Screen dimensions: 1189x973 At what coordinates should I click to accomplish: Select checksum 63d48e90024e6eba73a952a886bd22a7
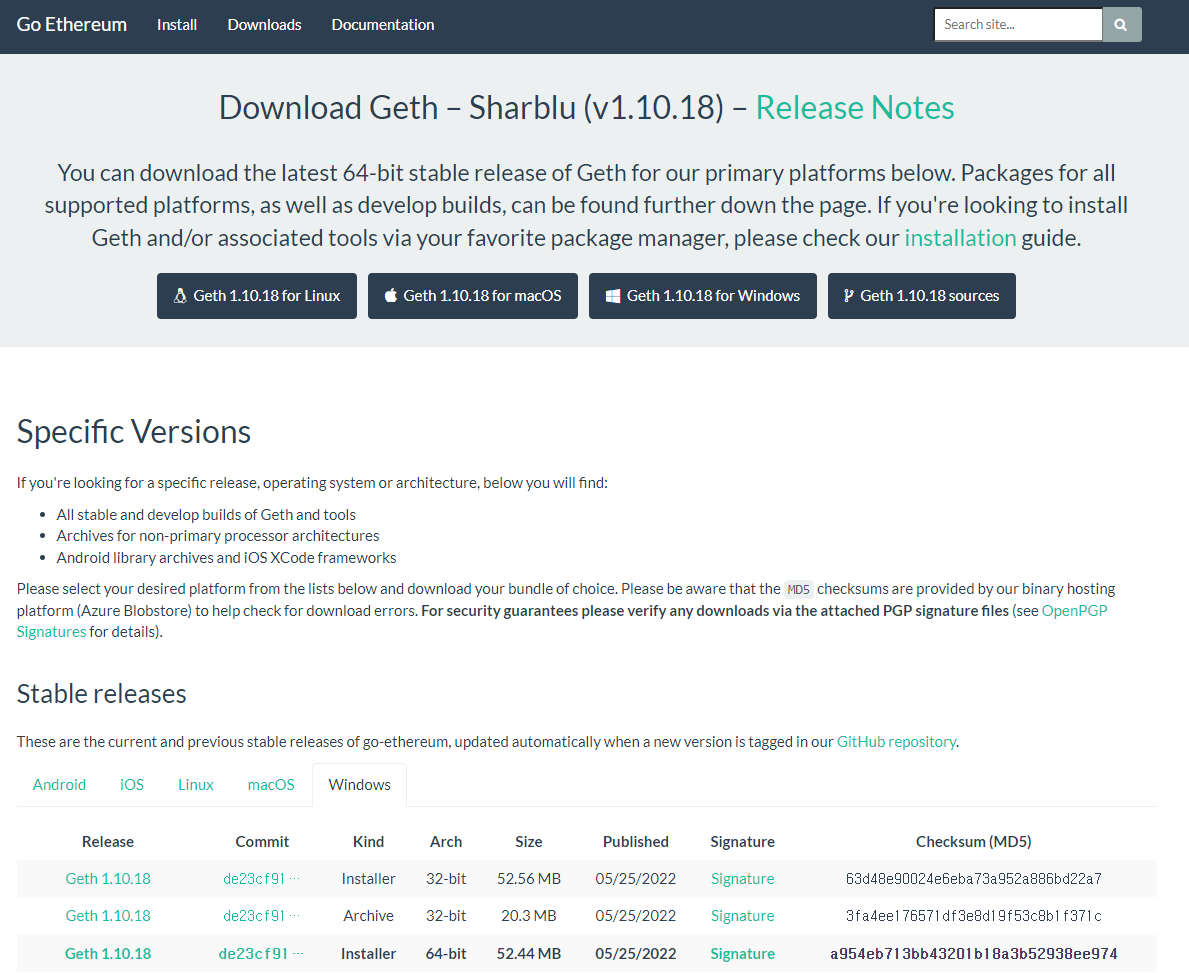pos(974,879)
